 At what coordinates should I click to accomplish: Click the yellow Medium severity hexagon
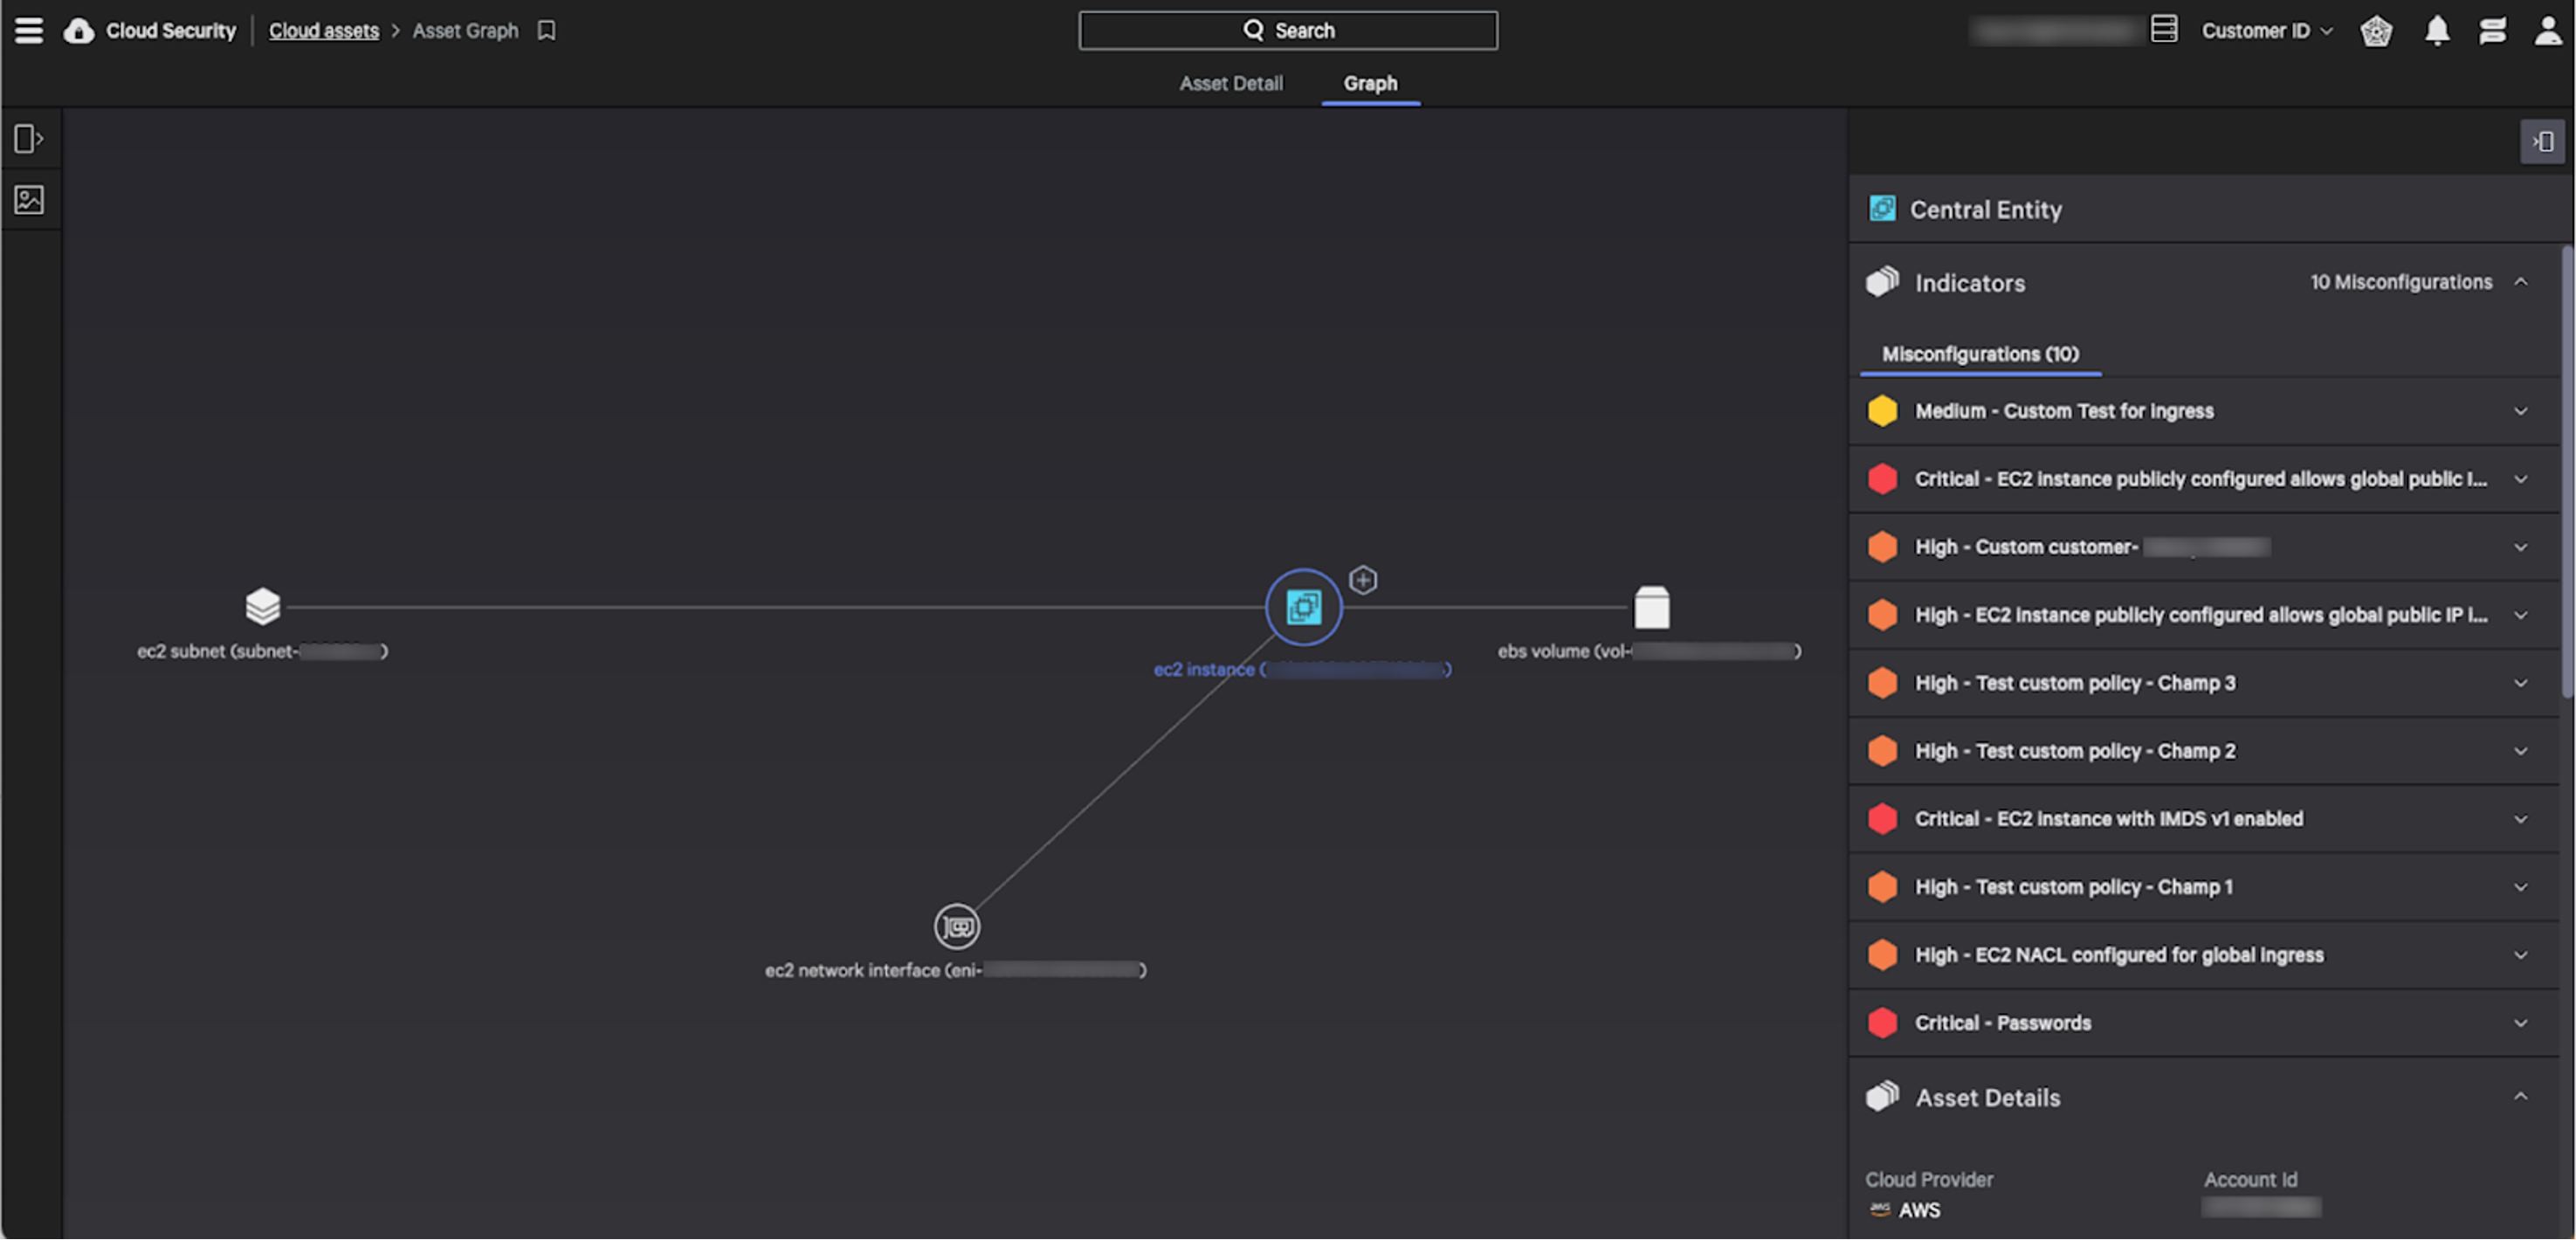click(x=1882, y=410)
